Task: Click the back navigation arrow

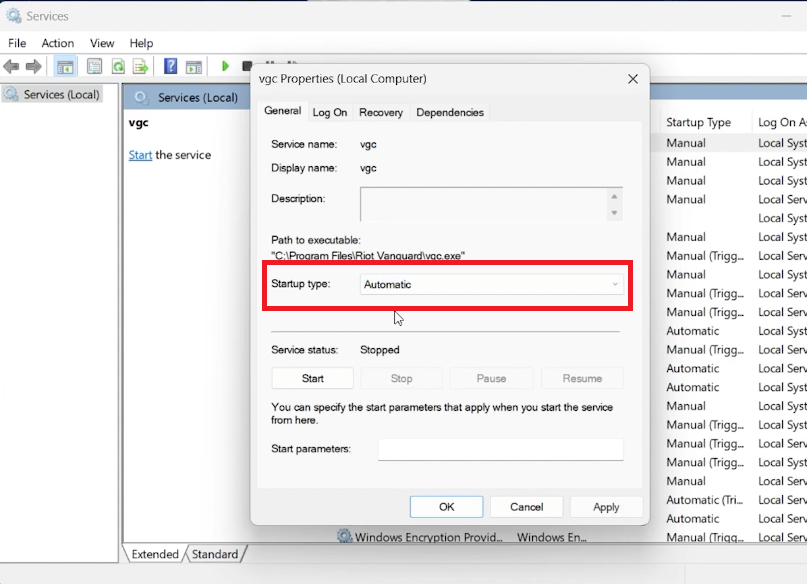Action: click(11, 66)
